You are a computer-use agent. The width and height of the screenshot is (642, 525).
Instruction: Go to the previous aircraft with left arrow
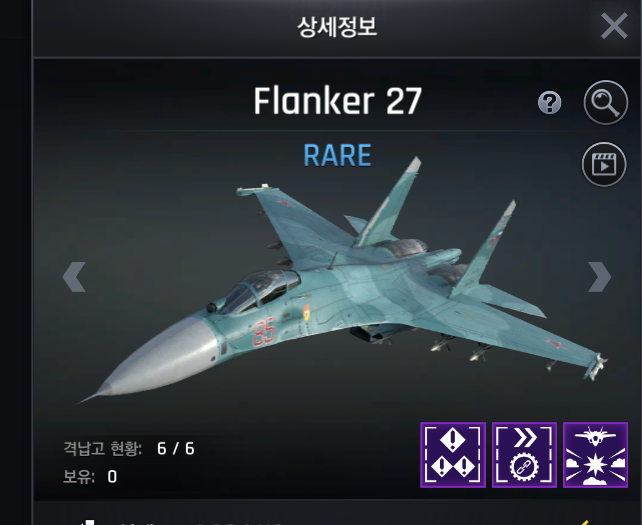(74, 277)
